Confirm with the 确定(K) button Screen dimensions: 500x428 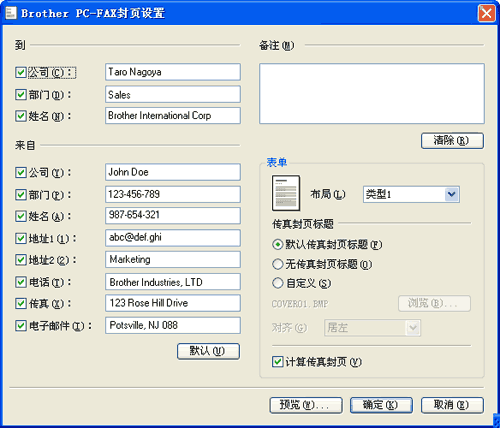coord(381,405)
